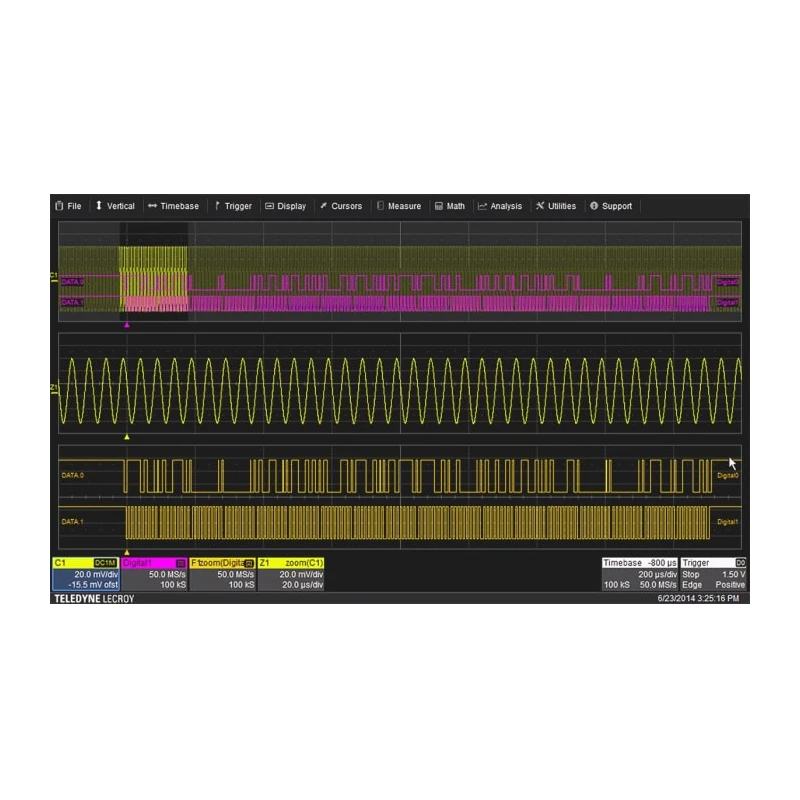Viewport: 800px width, 800px height.
Task: Click the Teledyne LeCroy logo
Action: pyautogui.click(x=94, y=598)
